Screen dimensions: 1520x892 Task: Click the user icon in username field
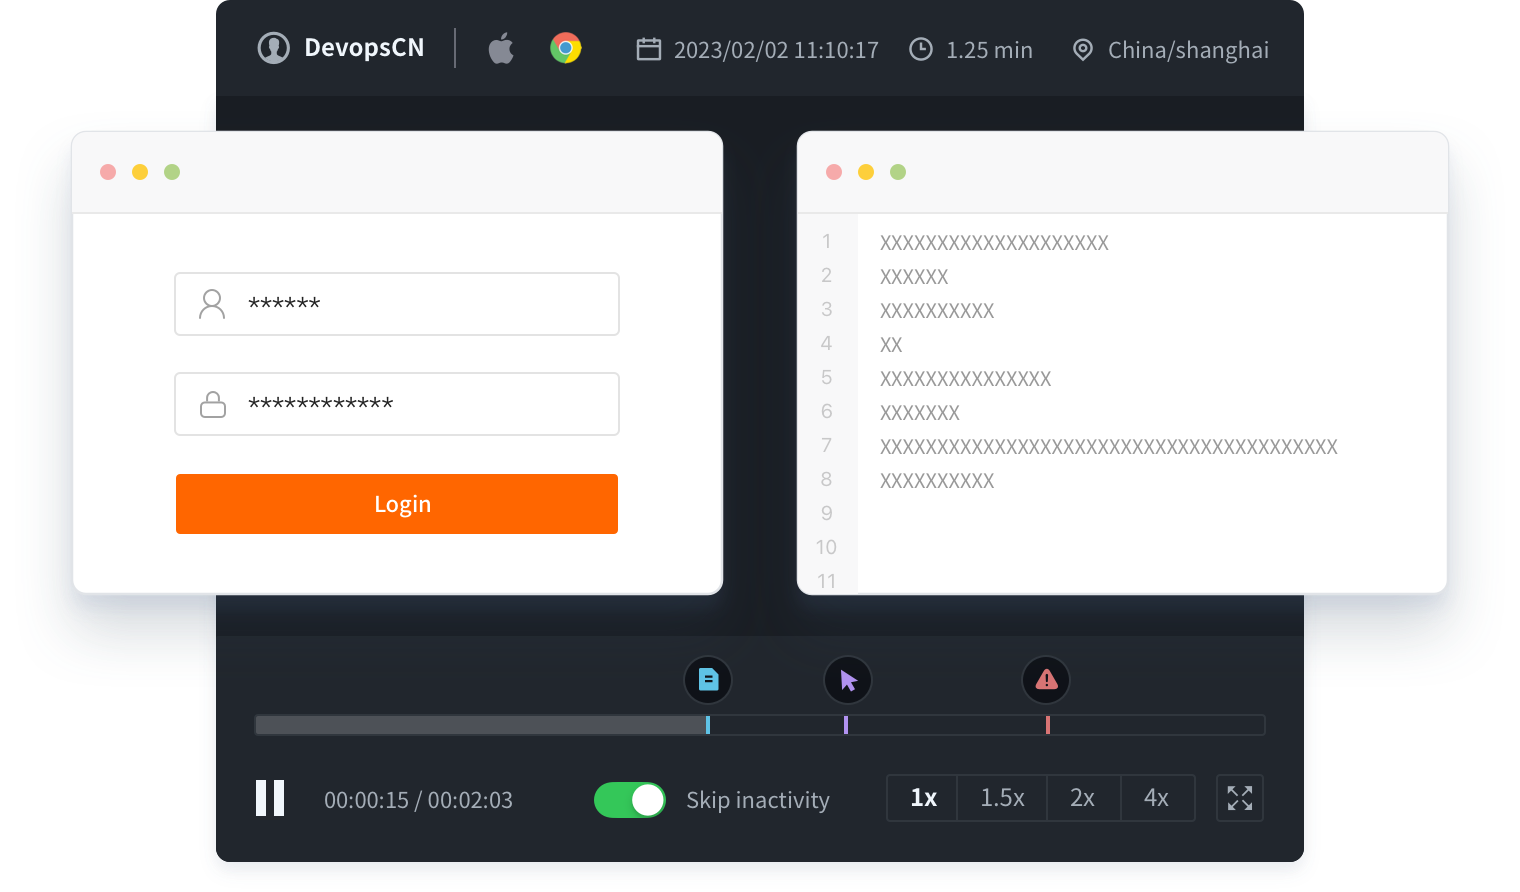coord(212,304)
